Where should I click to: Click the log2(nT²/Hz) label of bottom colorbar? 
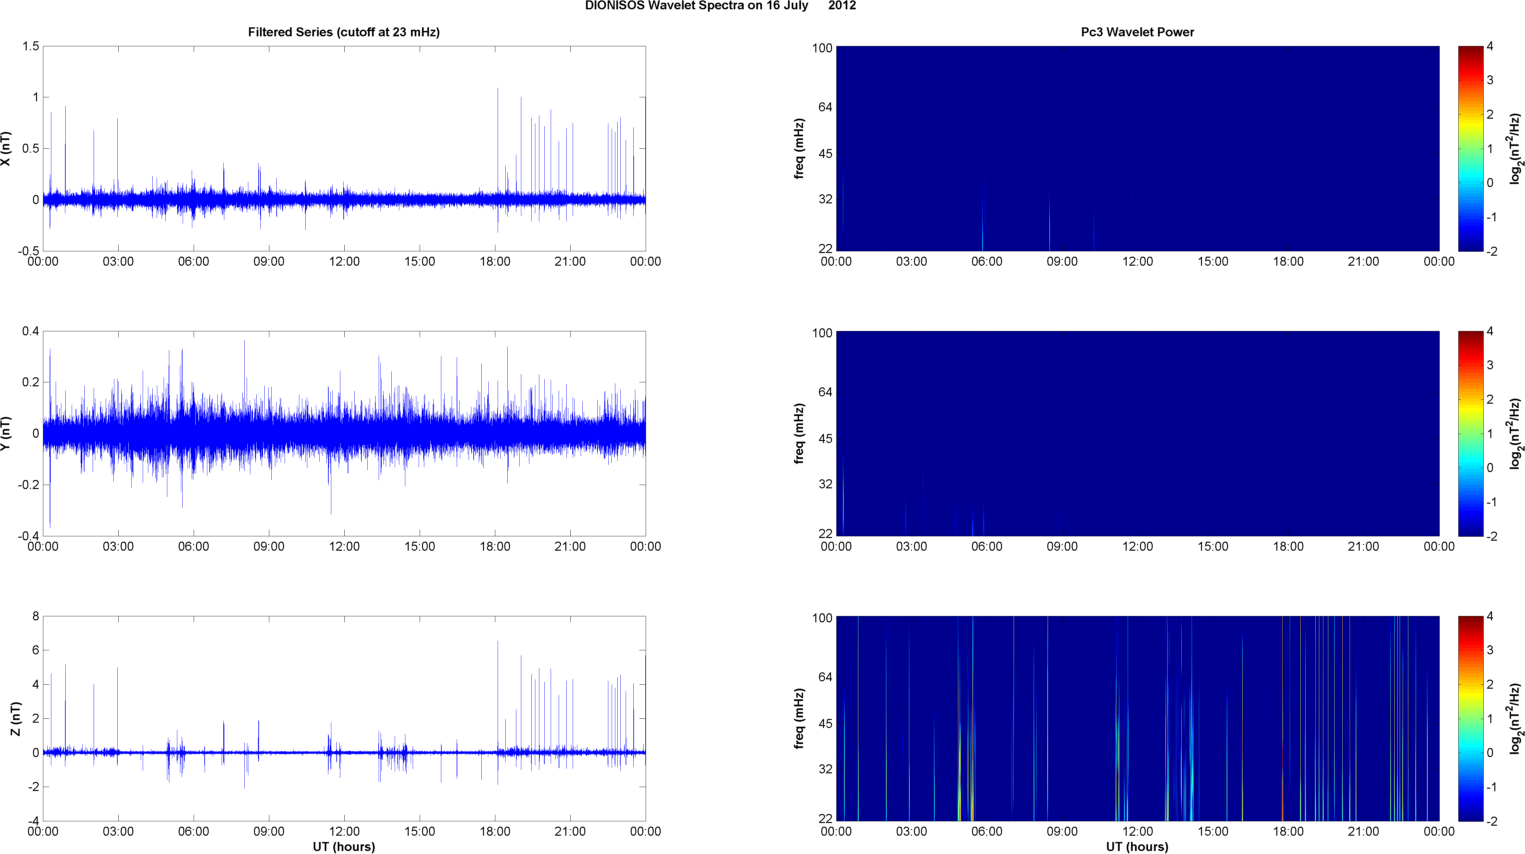[1516, 719]
